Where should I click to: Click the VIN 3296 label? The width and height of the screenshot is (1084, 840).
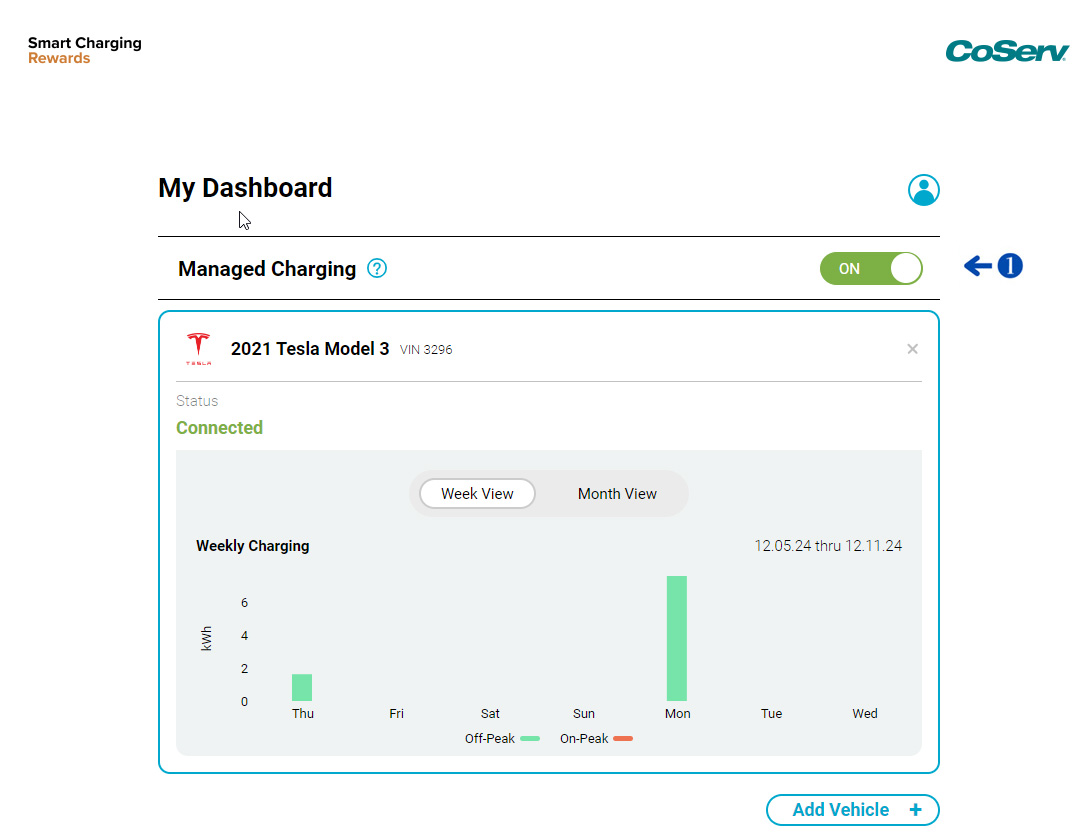point(426,350)
